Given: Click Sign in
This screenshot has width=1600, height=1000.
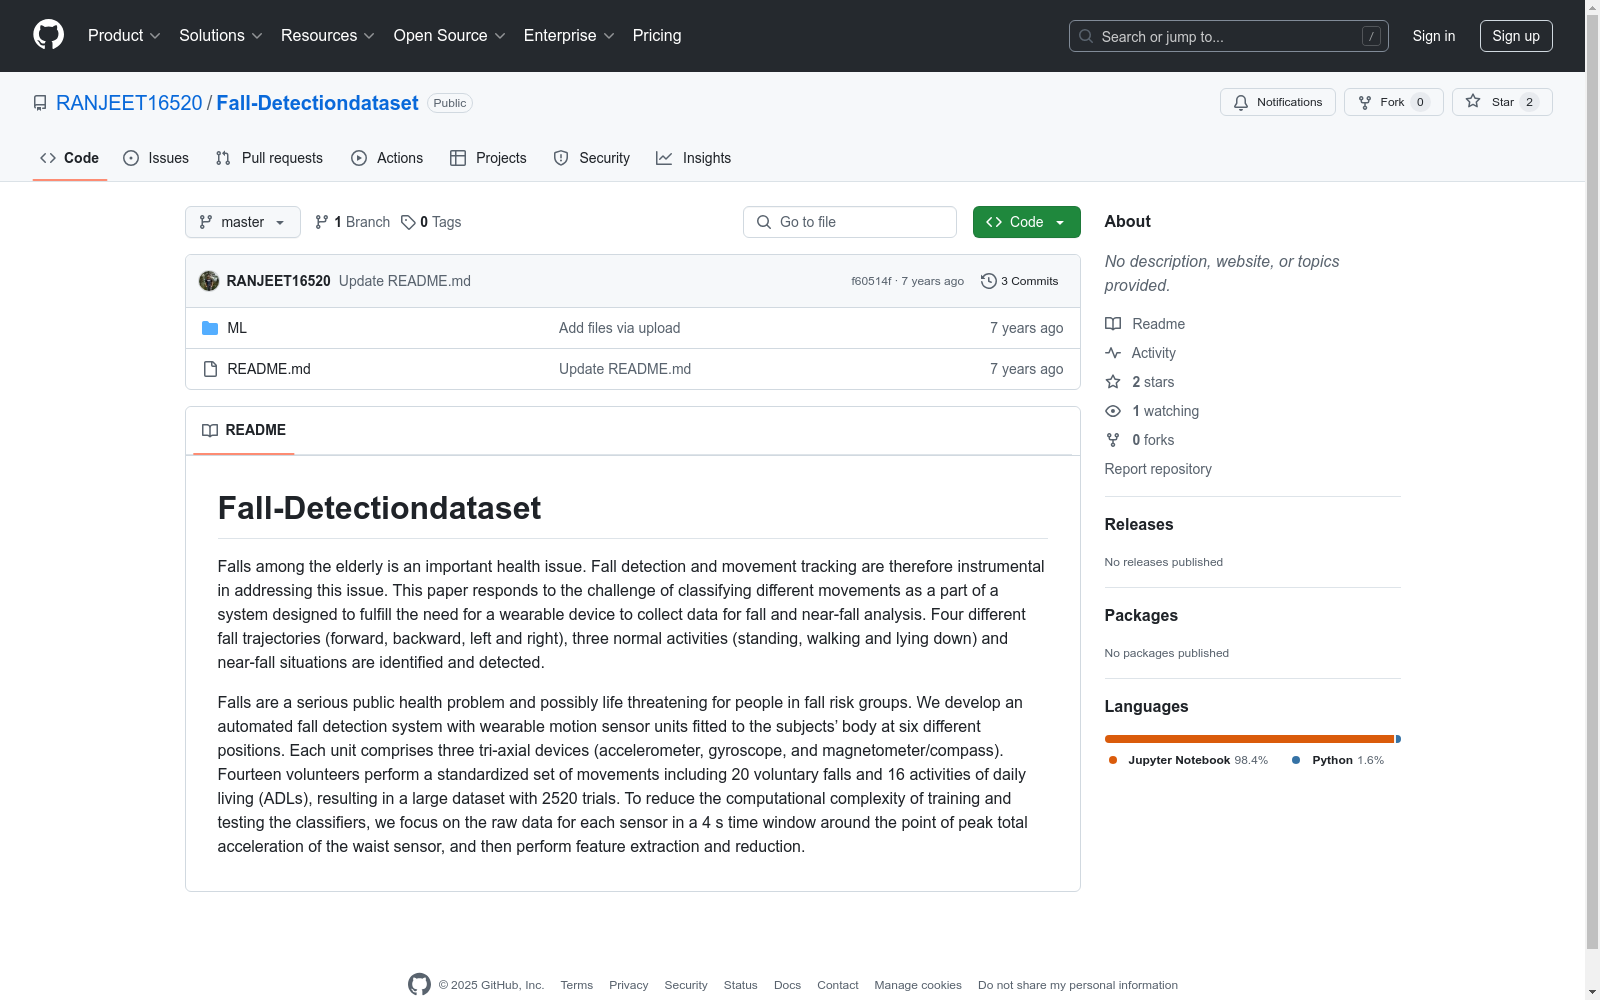Looking at the screenshot, I should (x=1433, y=36).
